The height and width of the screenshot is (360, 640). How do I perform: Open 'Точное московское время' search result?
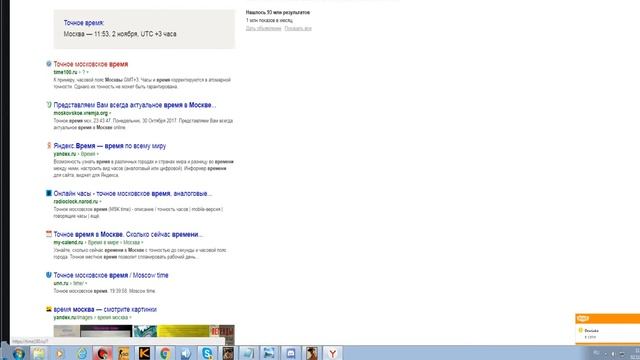(91, 64)
